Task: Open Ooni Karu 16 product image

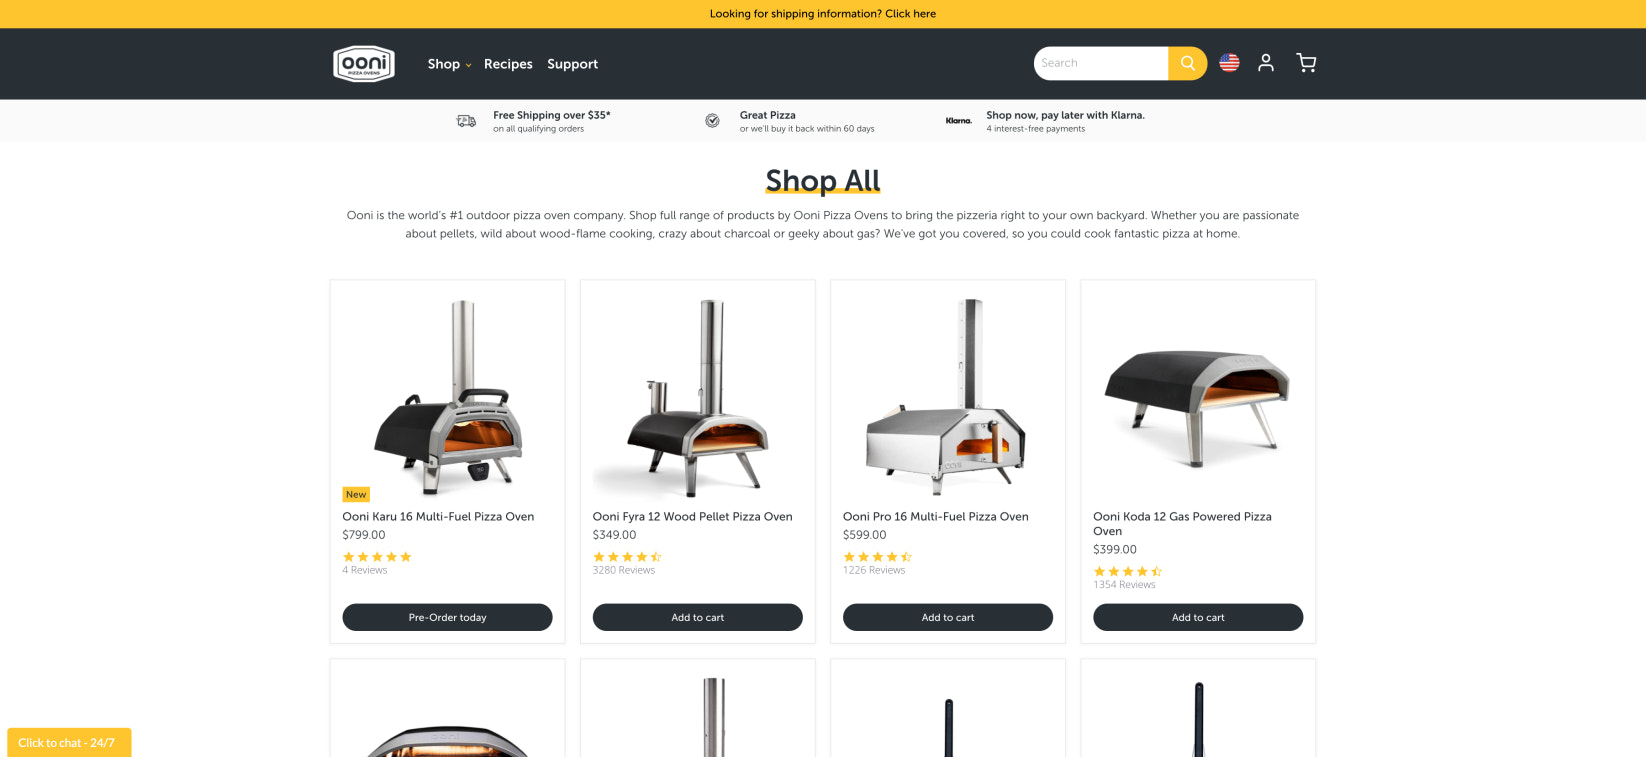Action: point(447,397)
